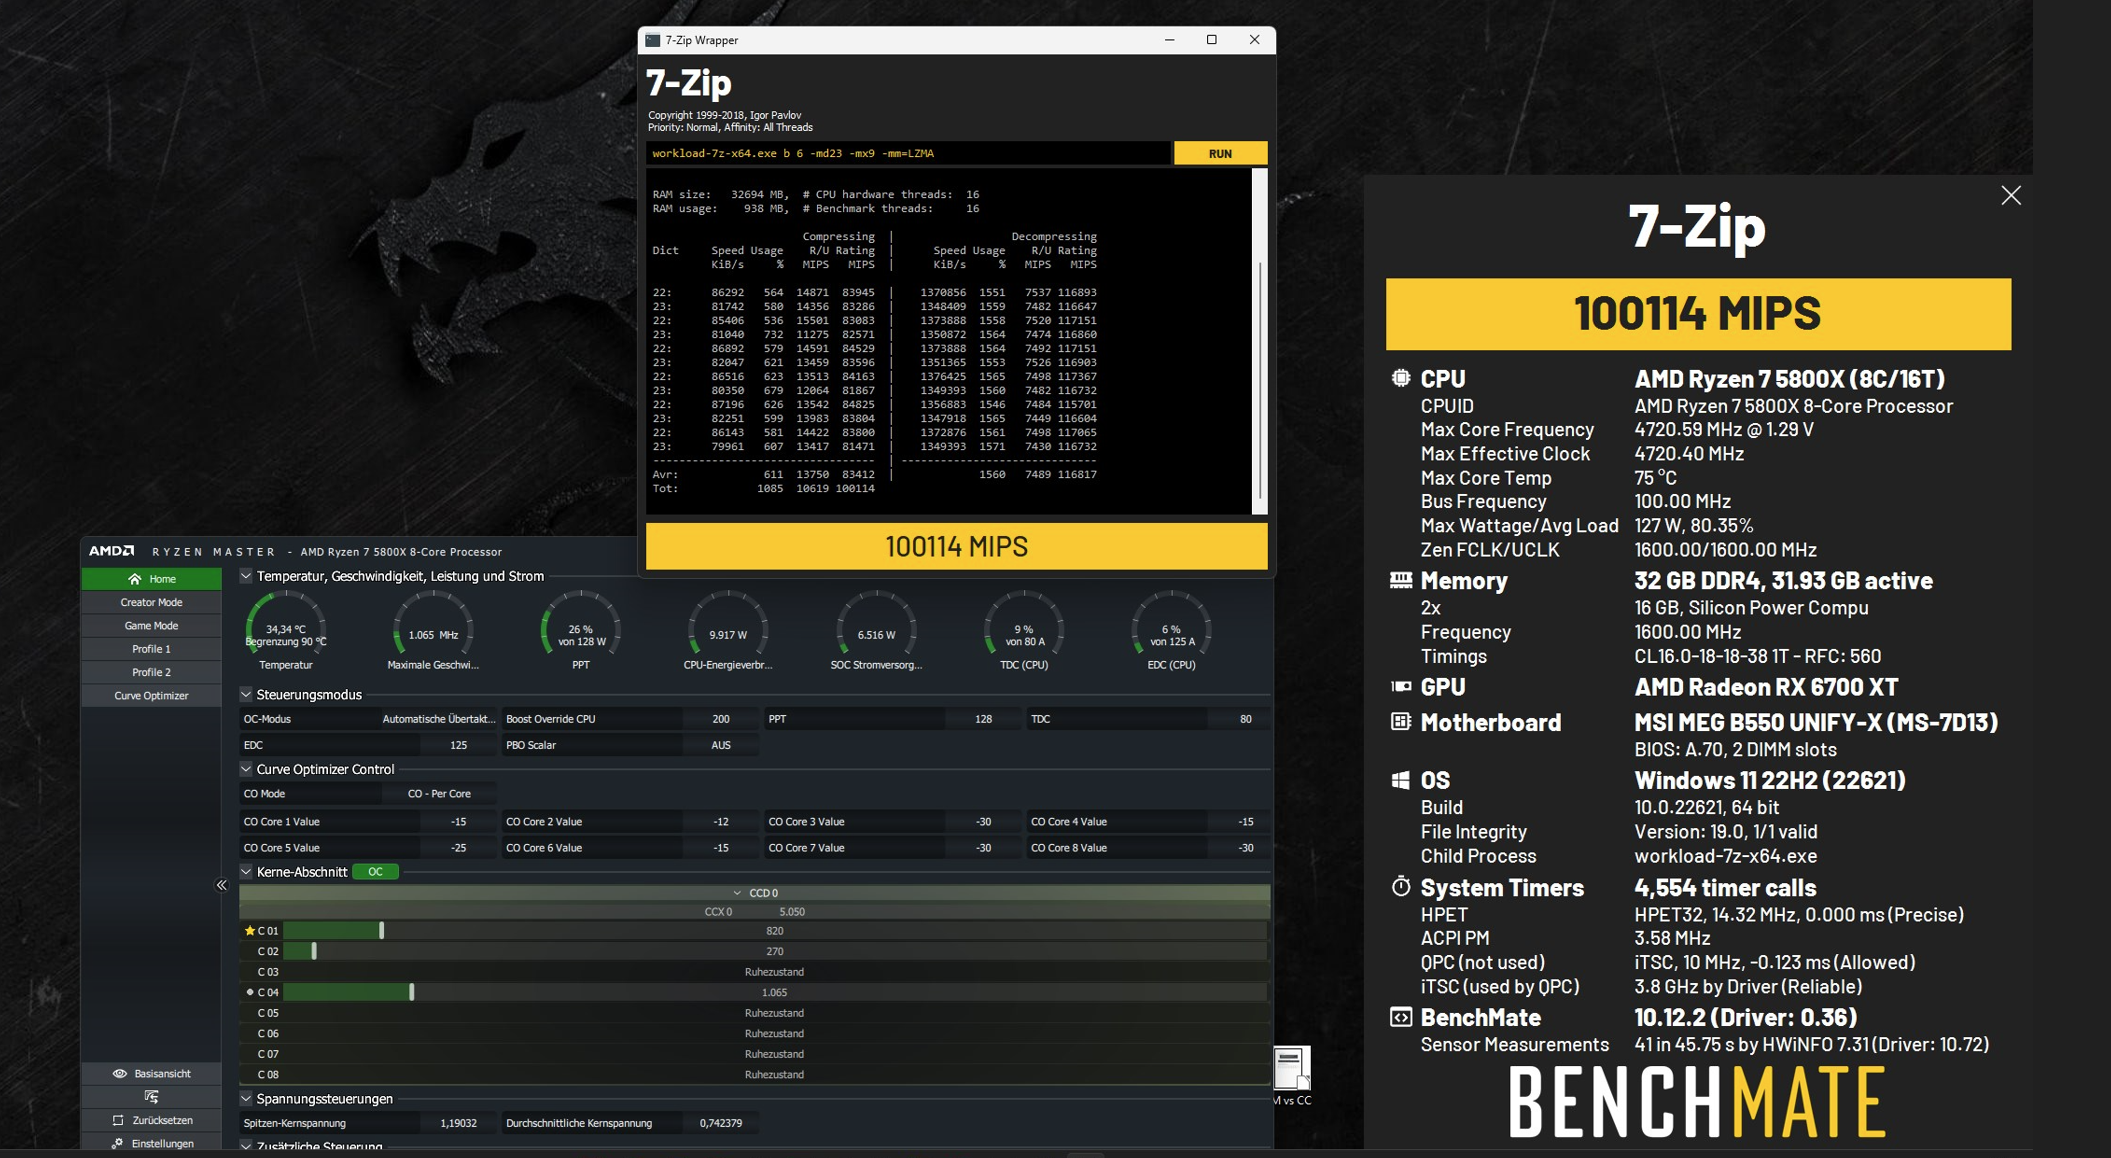Click the Basisansicht eye icon
Viewport: 2111px width, 1158px height.
(120, 1073)
